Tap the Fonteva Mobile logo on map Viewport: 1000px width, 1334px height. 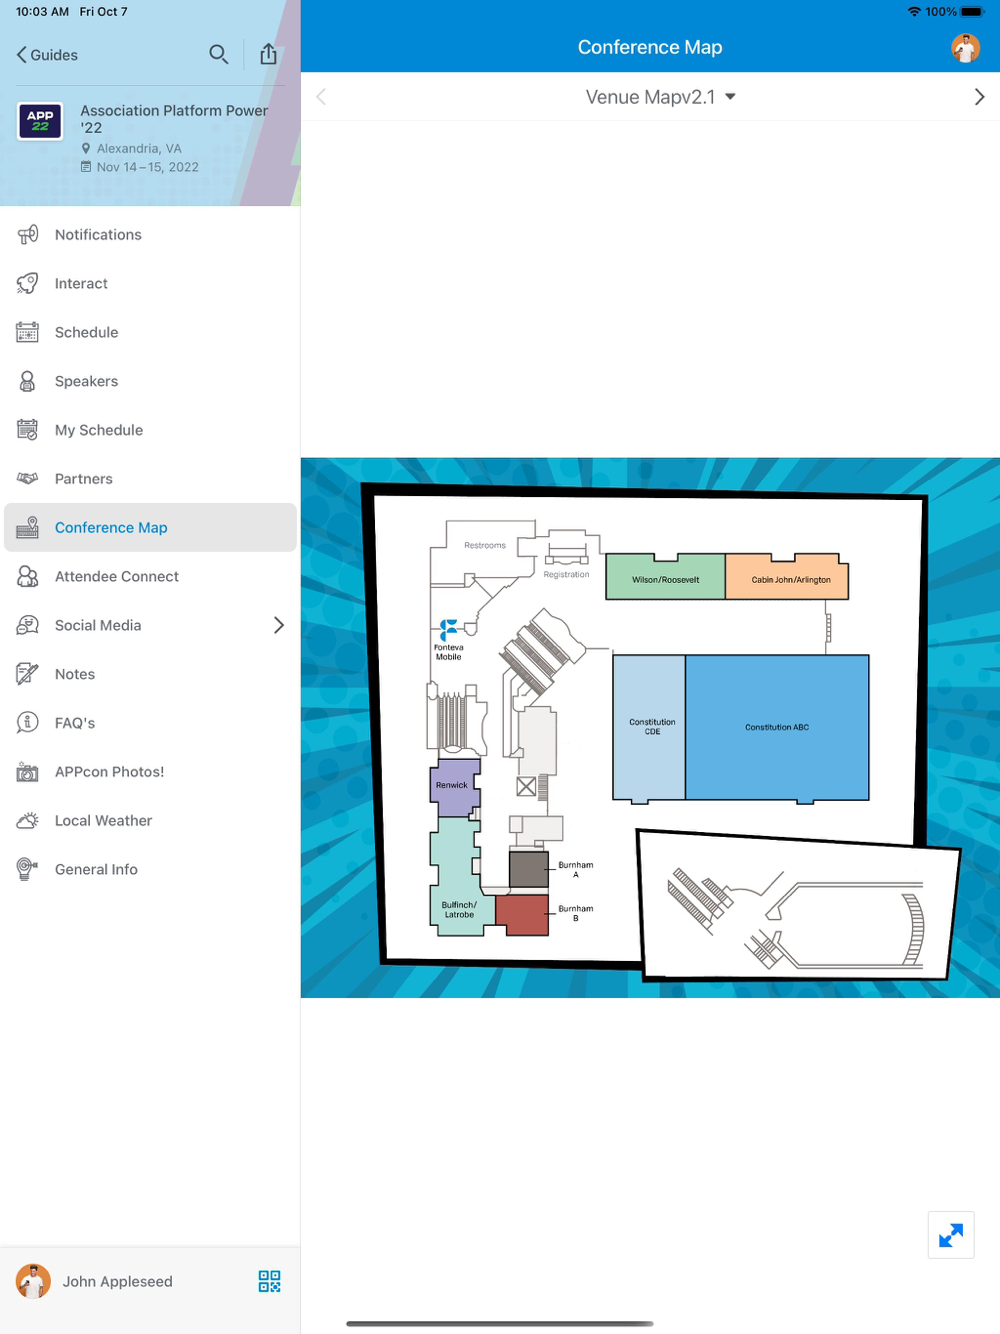[449, 629]
